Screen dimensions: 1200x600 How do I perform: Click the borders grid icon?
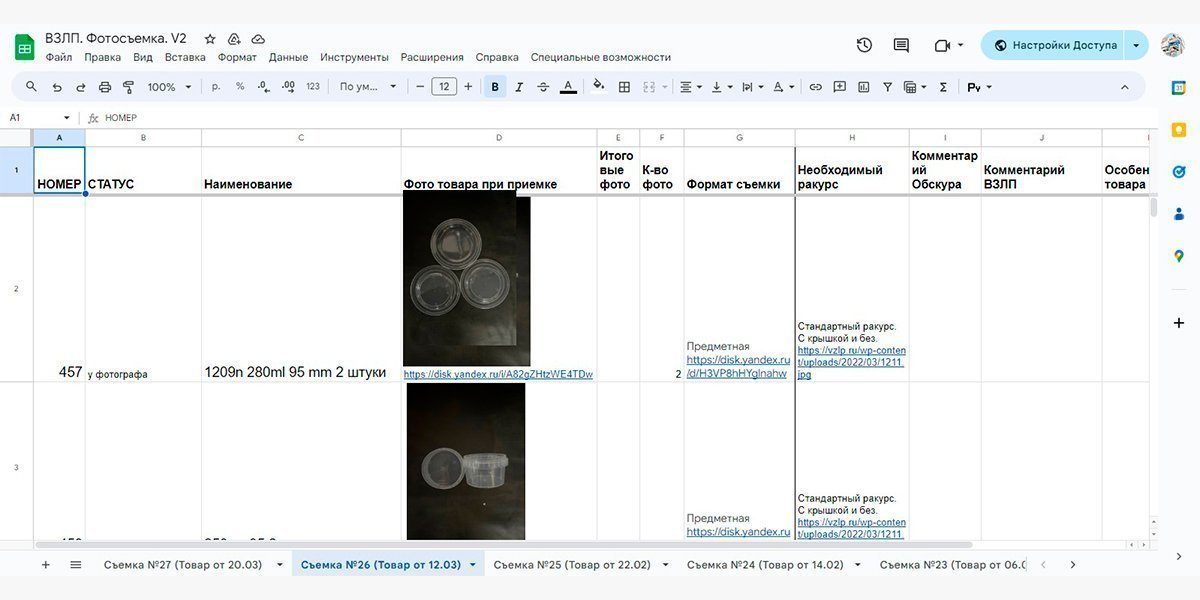click(x=624, y=87)
